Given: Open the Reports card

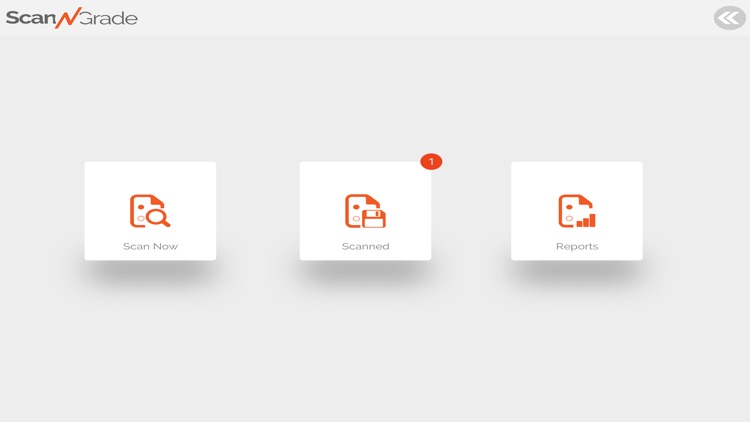Looking at the screenshot, I should [x=577, y=211].
